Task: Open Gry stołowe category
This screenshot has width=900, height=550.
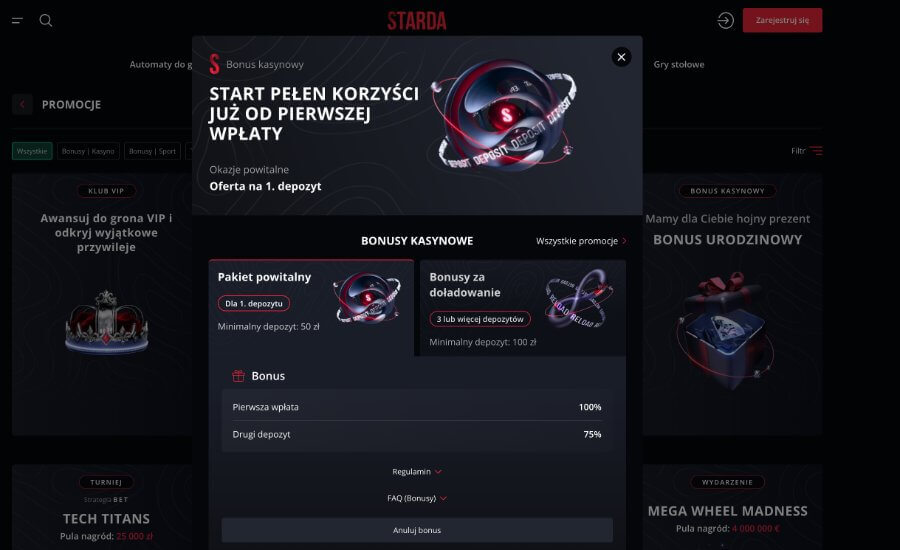Action: click(679, 65)
